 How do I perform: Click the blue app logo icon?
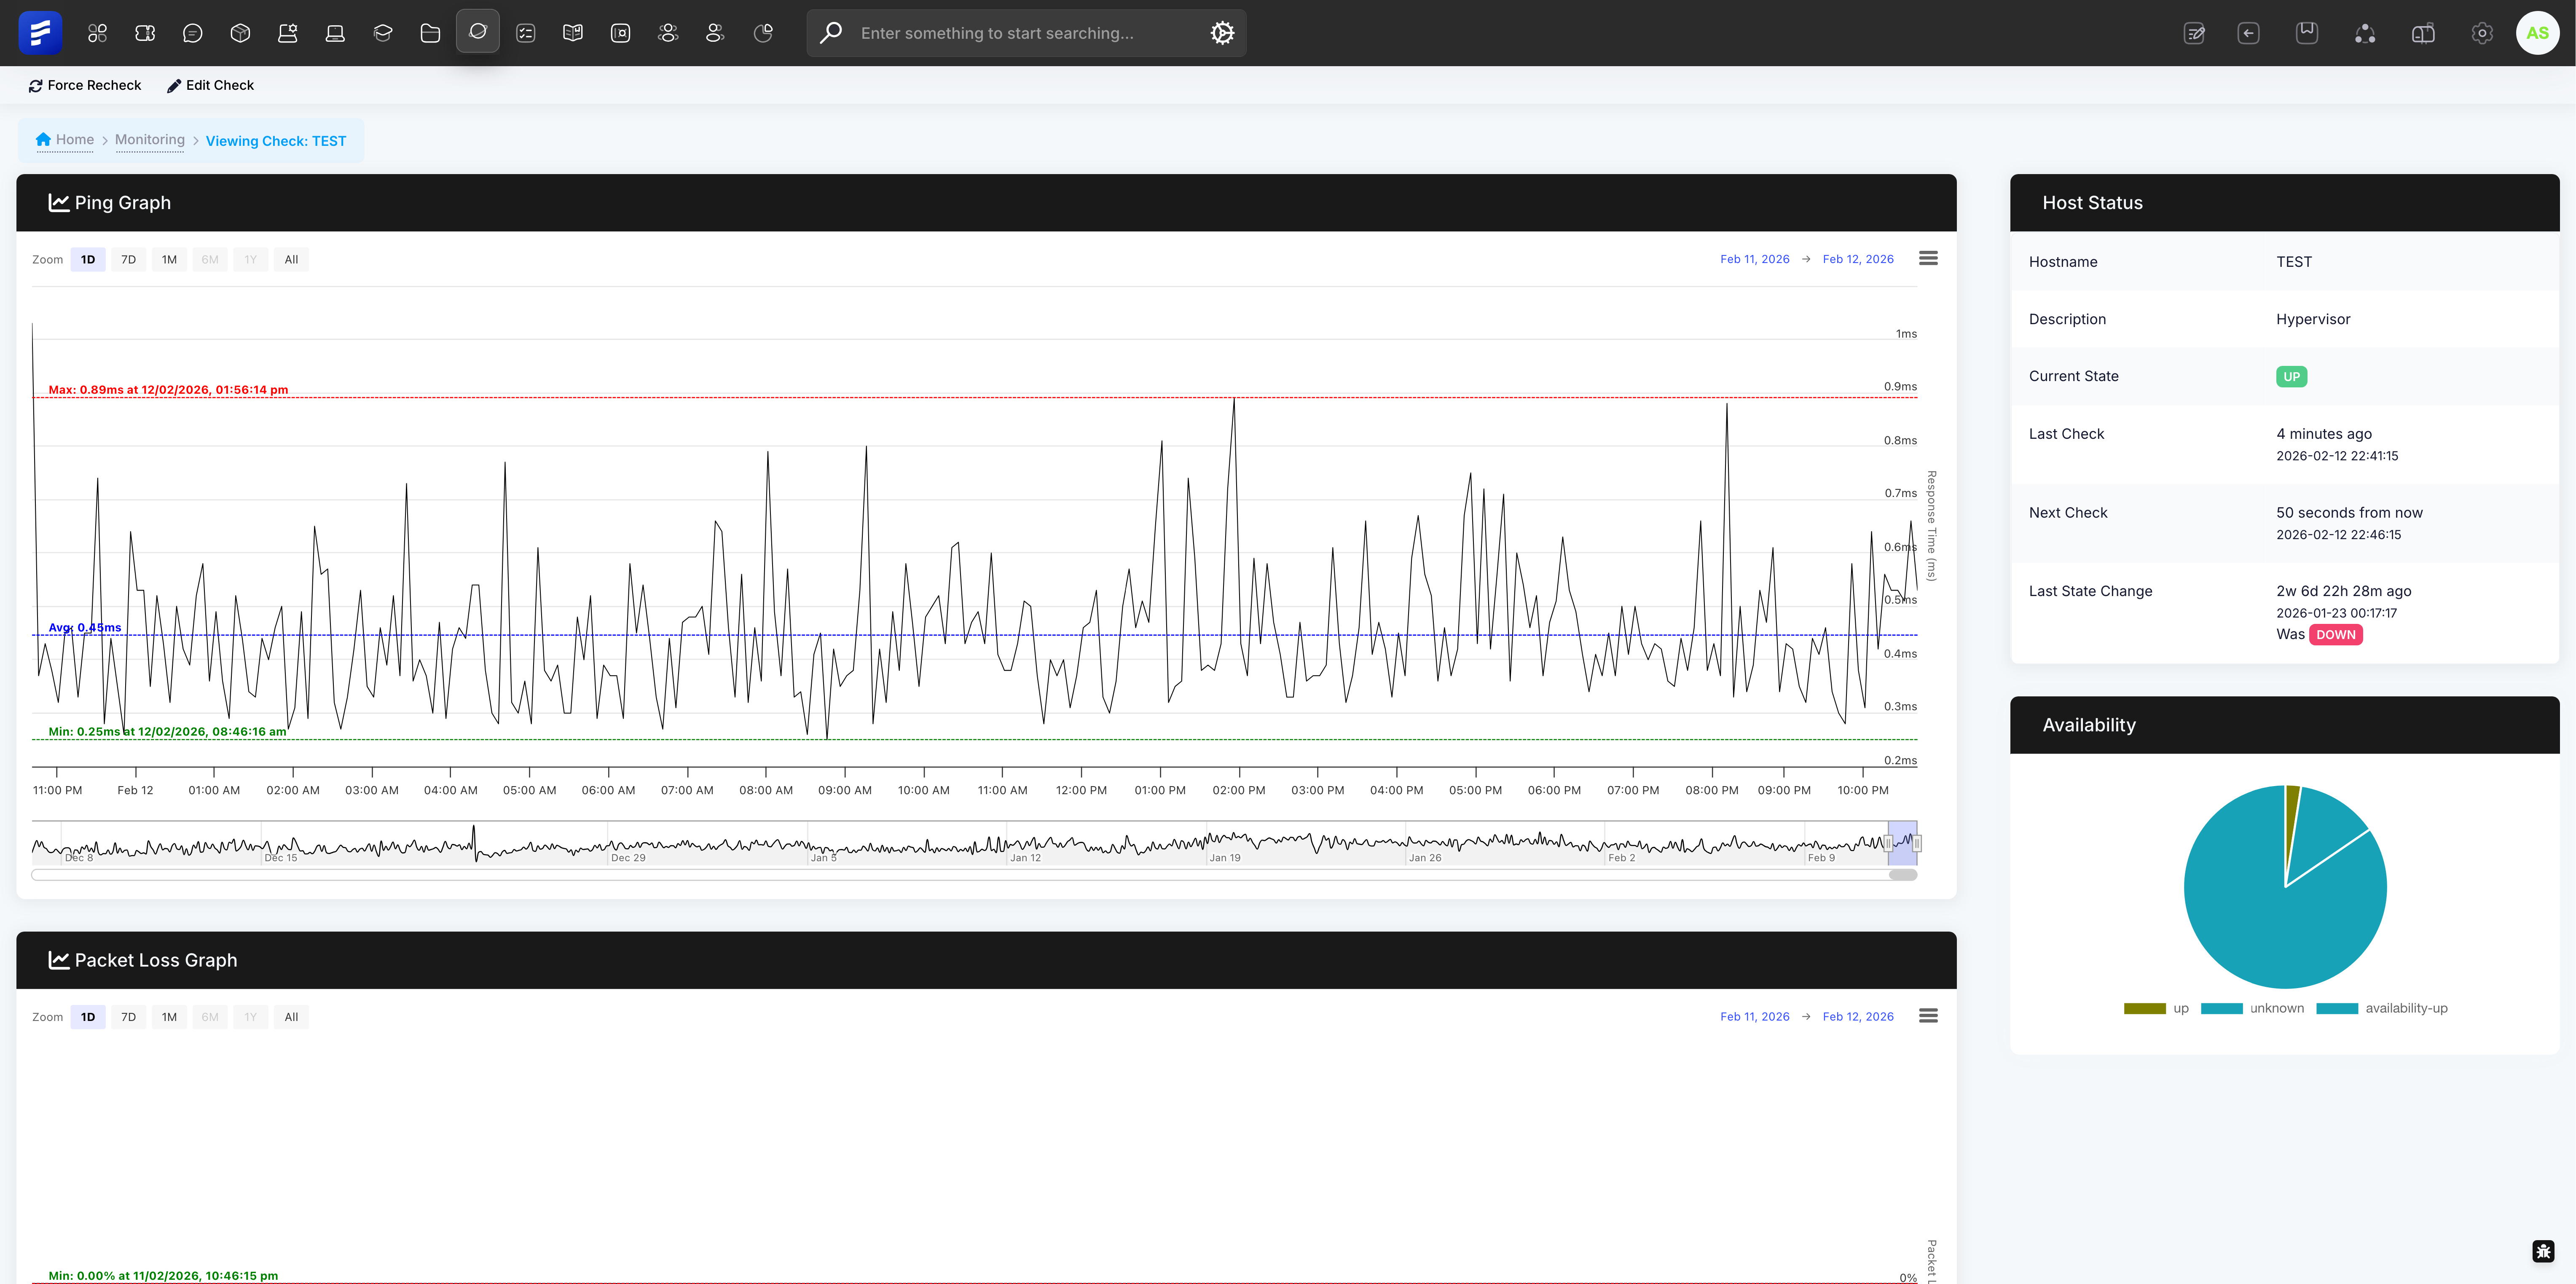point(40,33)
